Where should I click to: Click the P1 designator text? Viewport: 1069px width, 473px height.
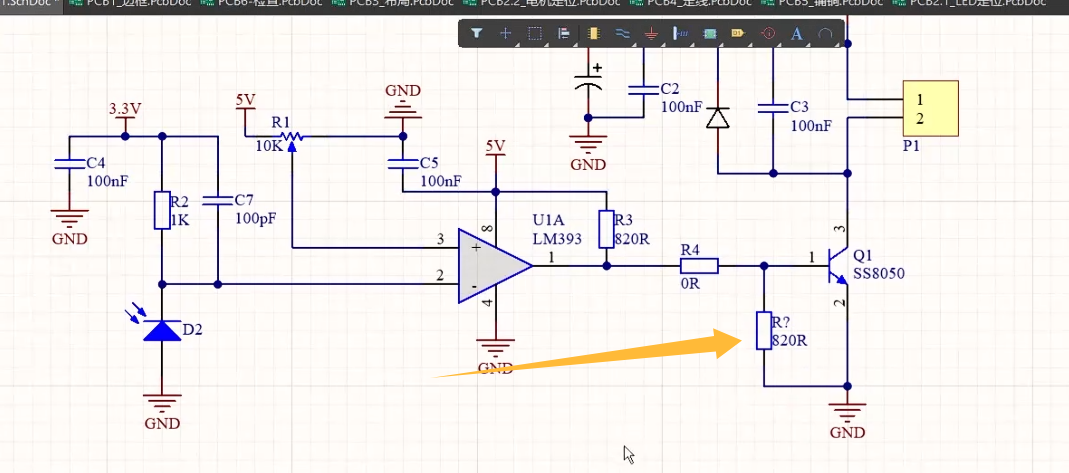912,145
